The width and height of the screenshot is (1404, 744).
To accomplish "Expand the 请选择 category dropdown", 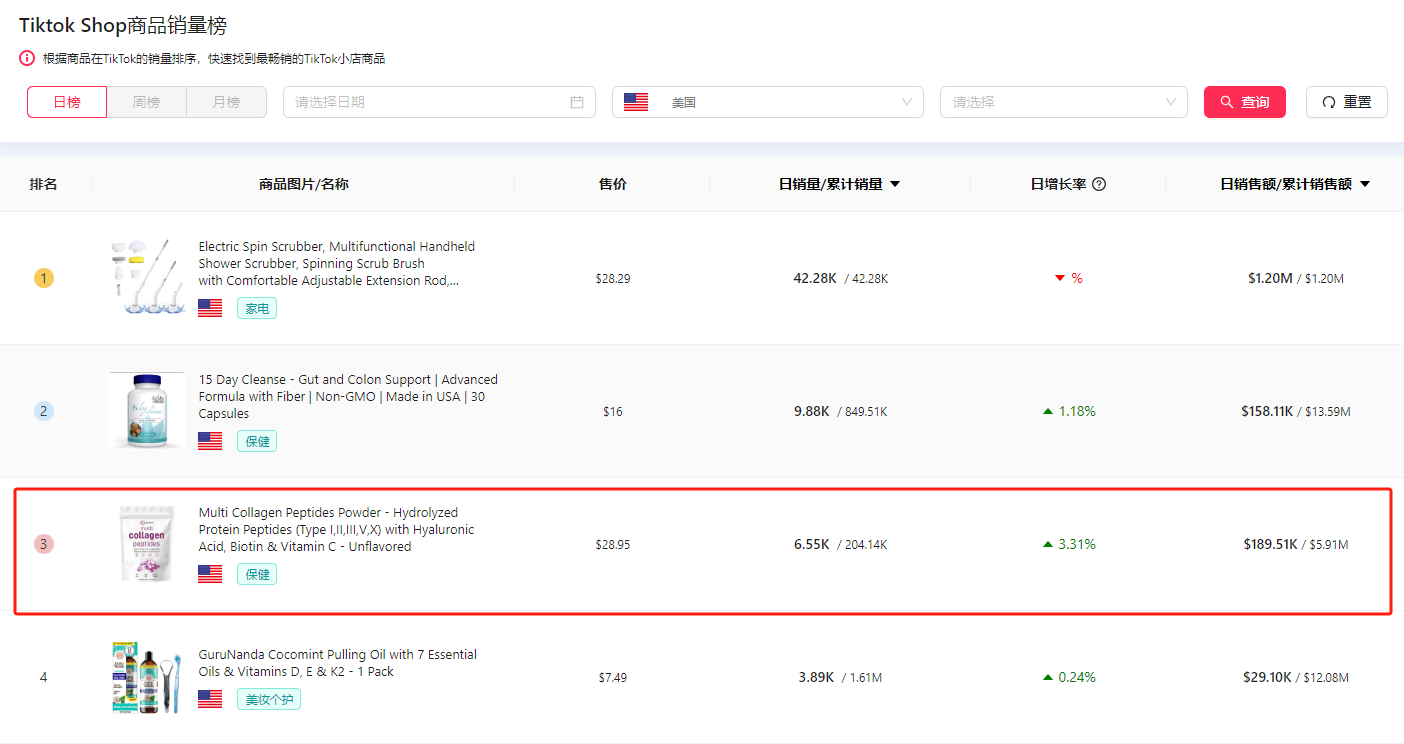I will 1063,102.
